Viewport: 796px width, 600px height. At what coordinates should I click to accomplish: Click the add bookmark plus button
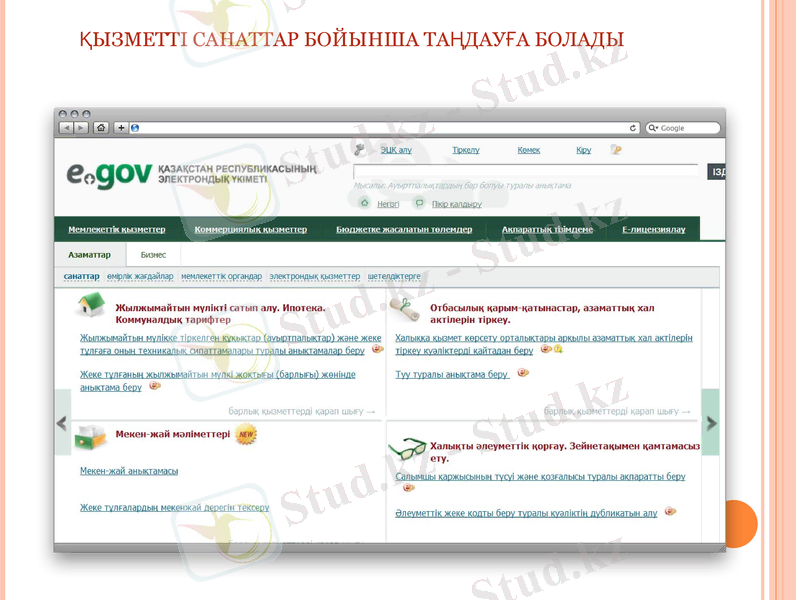pyautogui.click(x=121, y=128)
